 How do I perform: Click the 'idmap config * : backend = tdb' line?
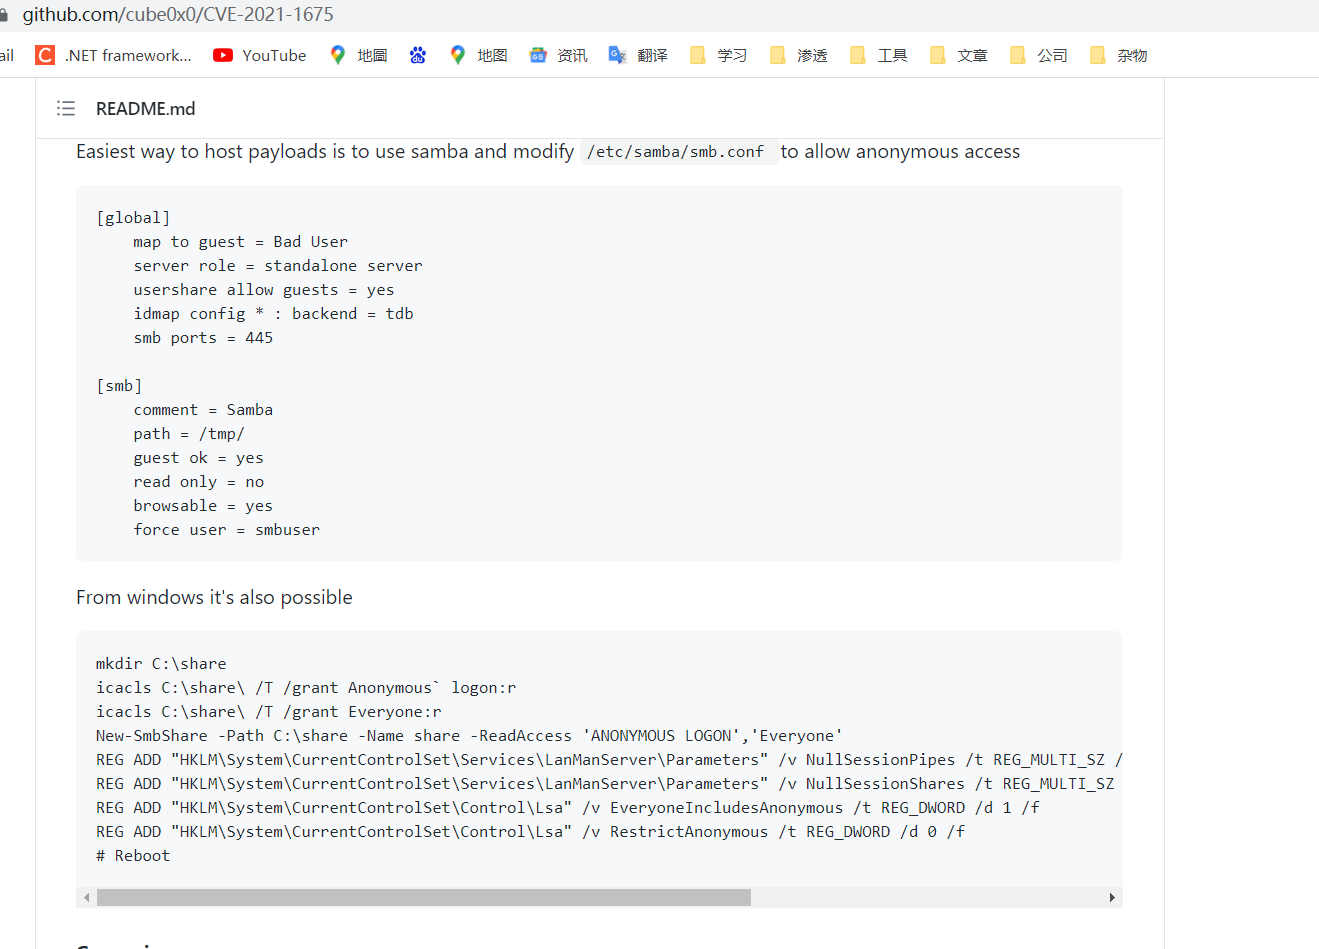(273, 313)
